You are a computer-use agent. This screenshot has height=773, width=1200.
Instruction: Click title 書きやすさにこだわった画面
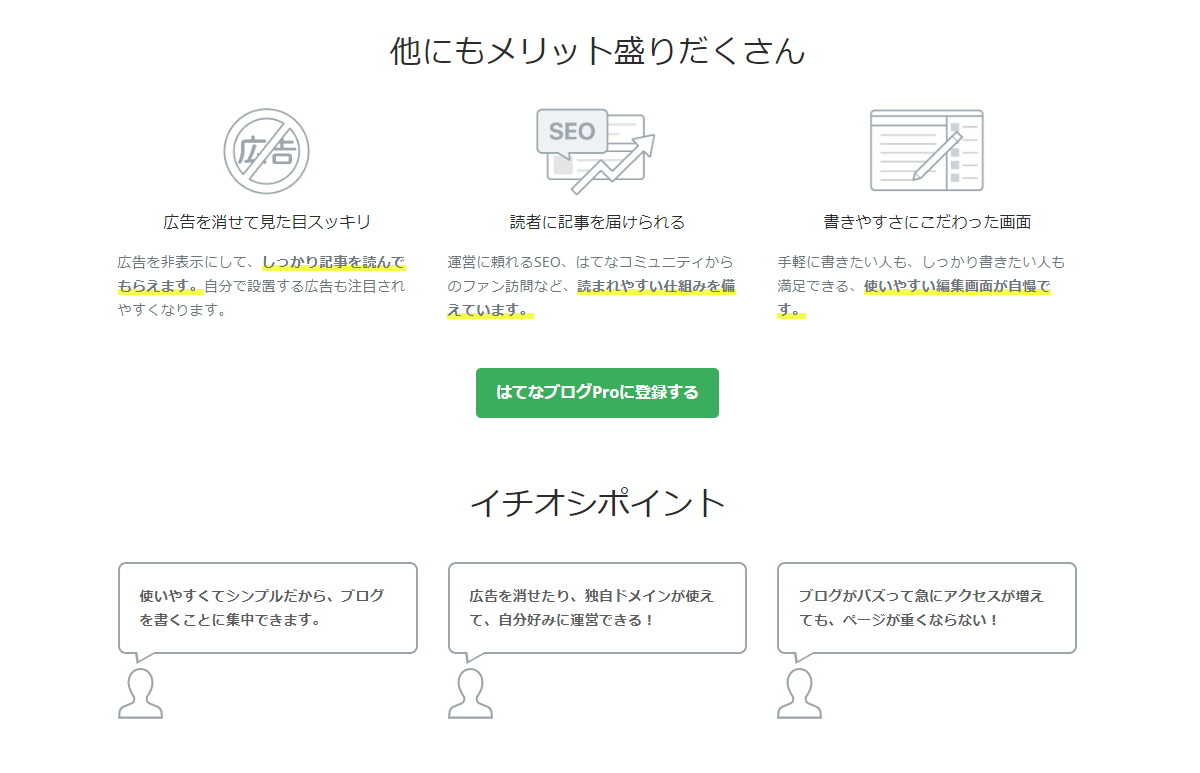pyautogui.click(x=927, y=222)
